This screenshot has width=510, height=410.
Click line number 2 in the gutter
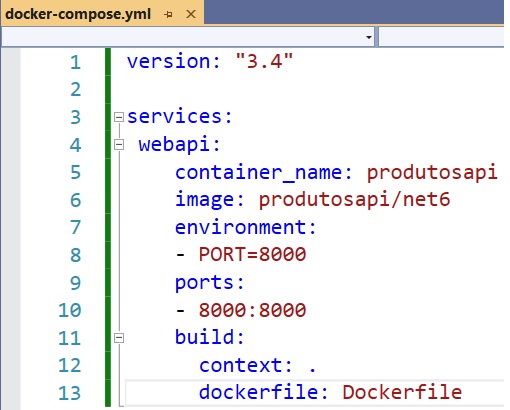click(75, 90)
